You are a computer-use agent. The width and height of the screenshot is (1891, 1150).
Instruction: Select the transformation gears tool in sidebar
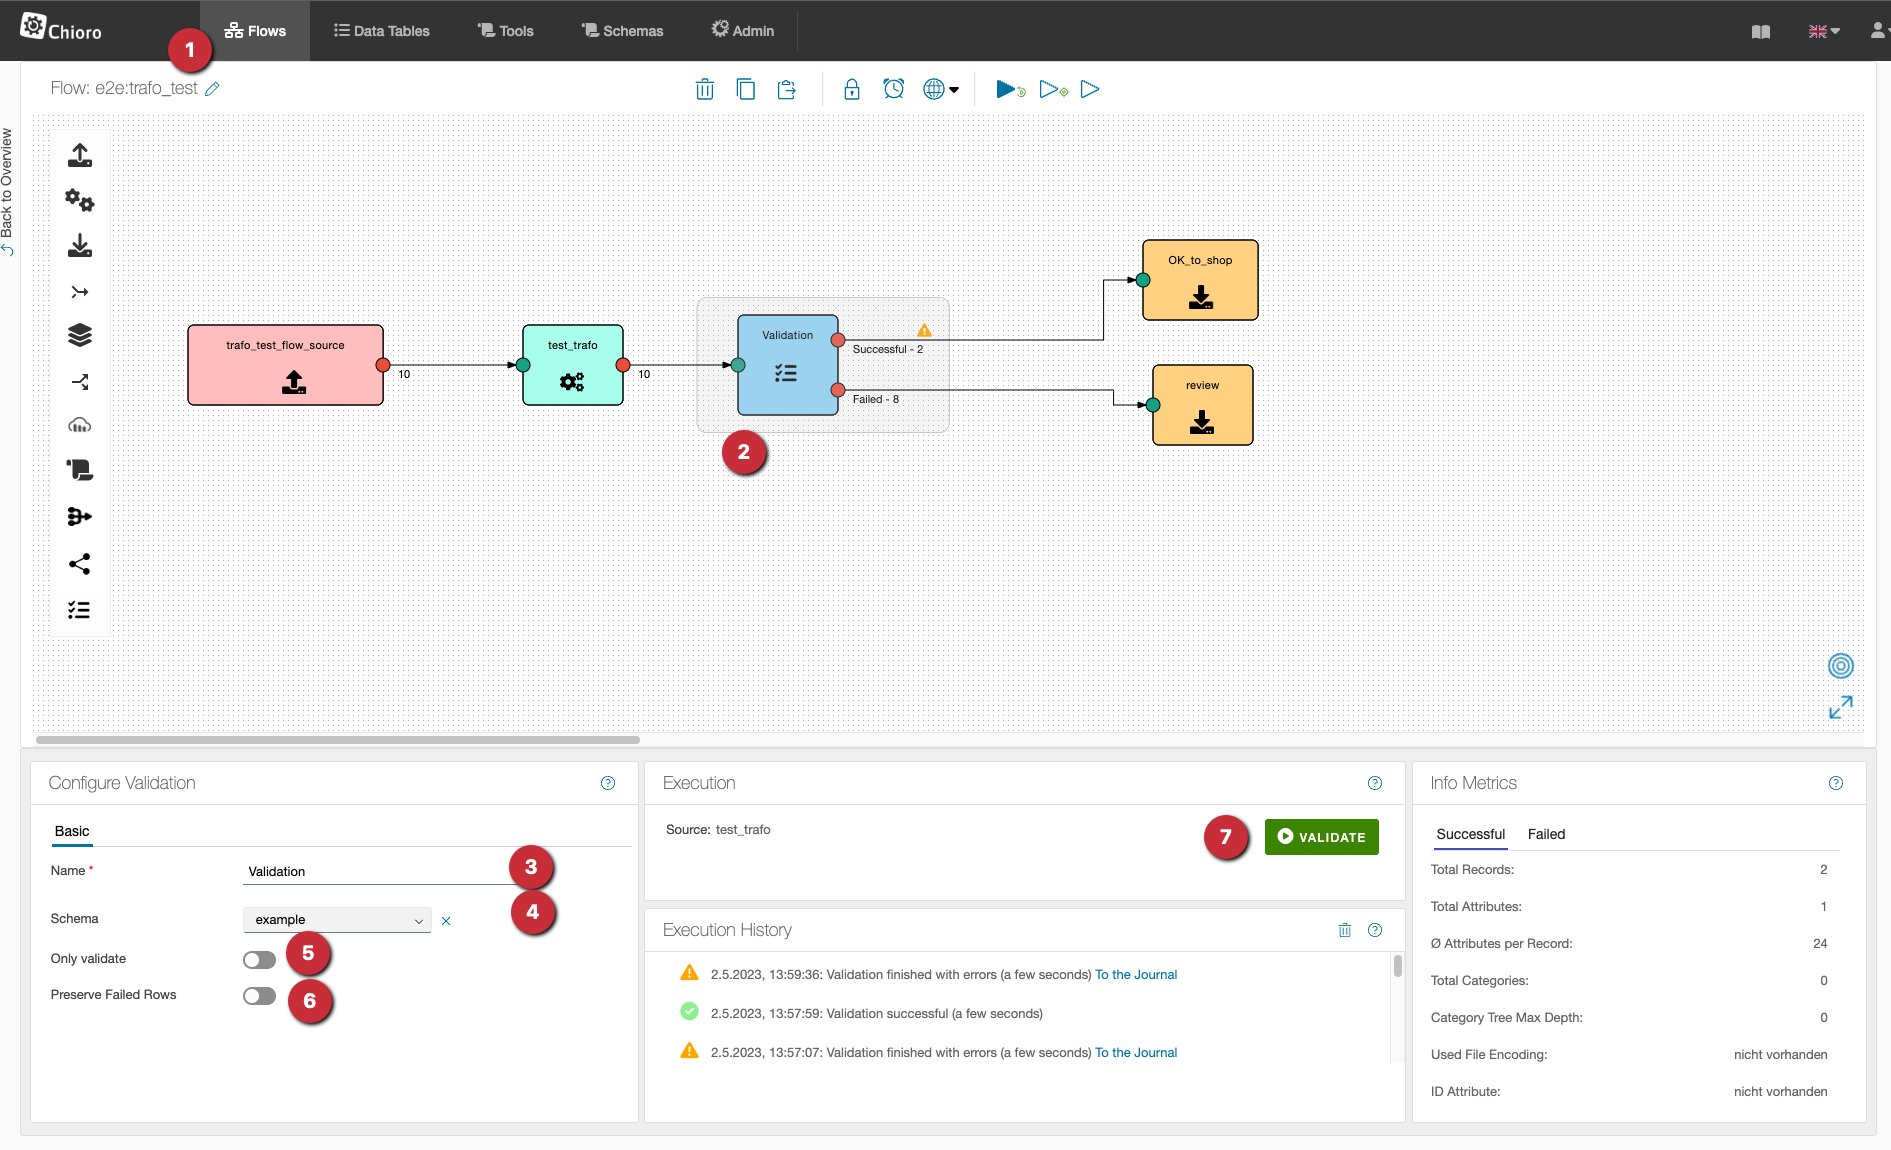click(x=80, y=201)
